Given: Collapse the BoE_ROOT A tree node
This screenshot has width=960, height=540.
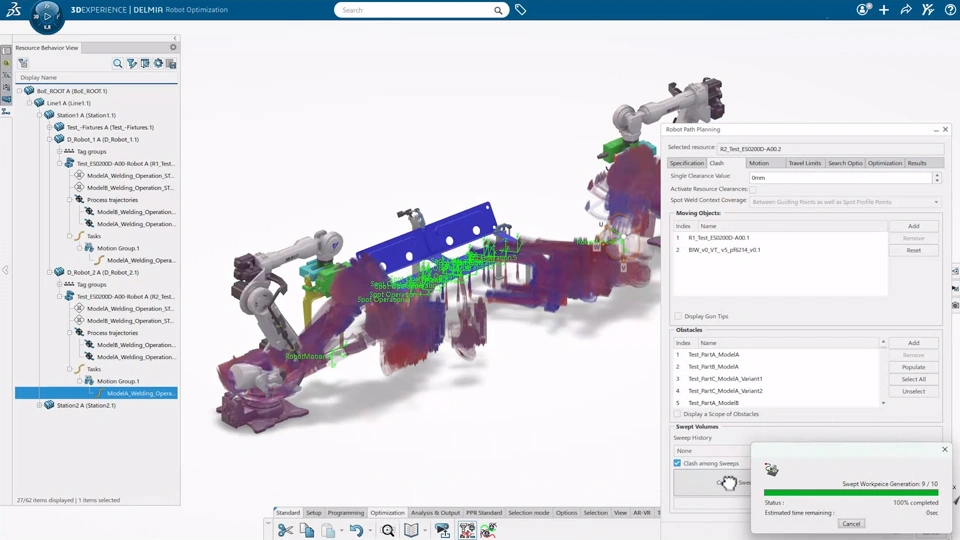Looking at the screenshot, I should (19, 91).
